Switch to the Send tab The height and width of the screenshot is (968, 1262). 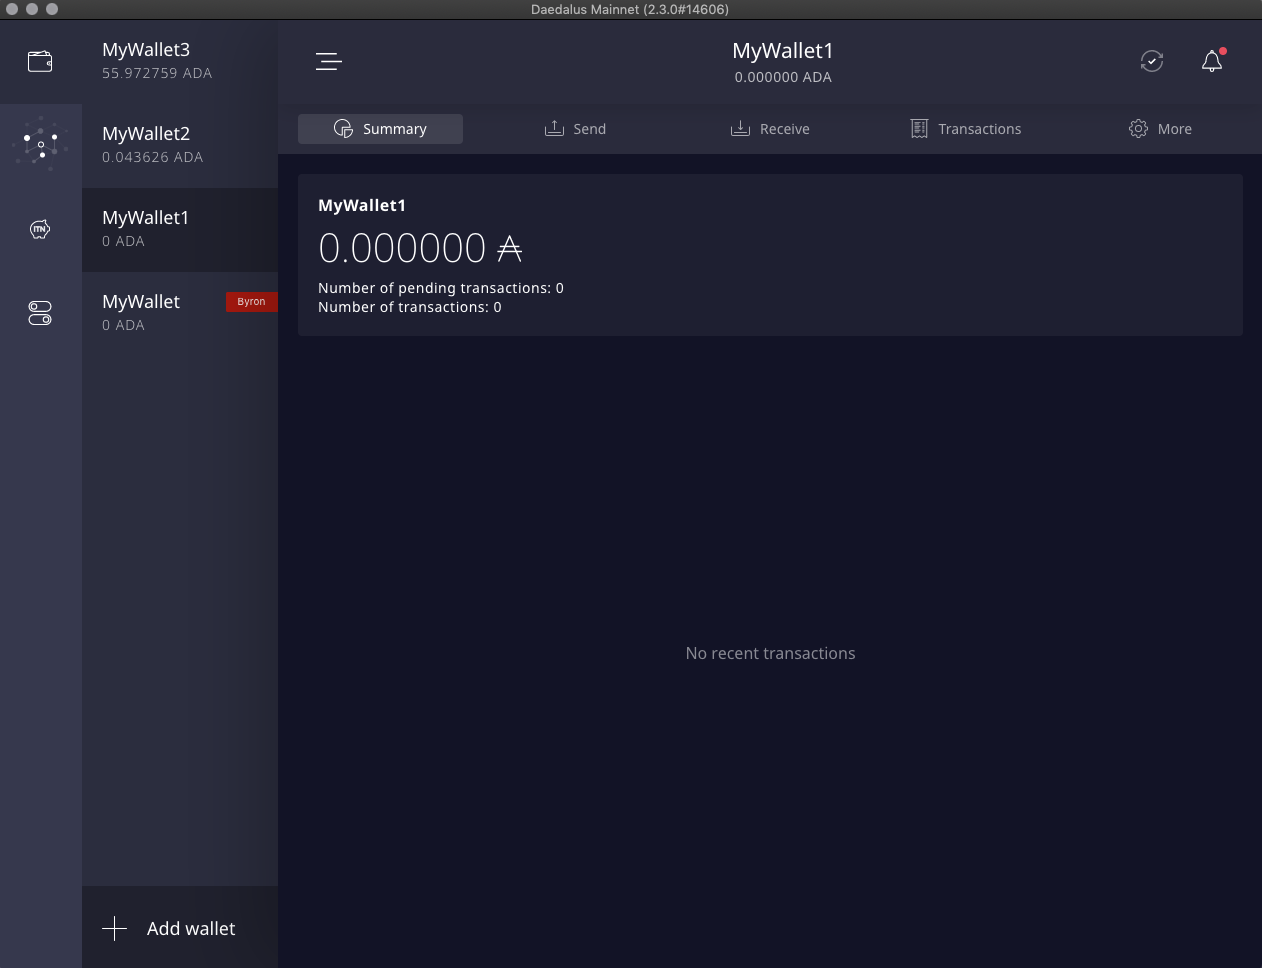click(x=575, y=129)
